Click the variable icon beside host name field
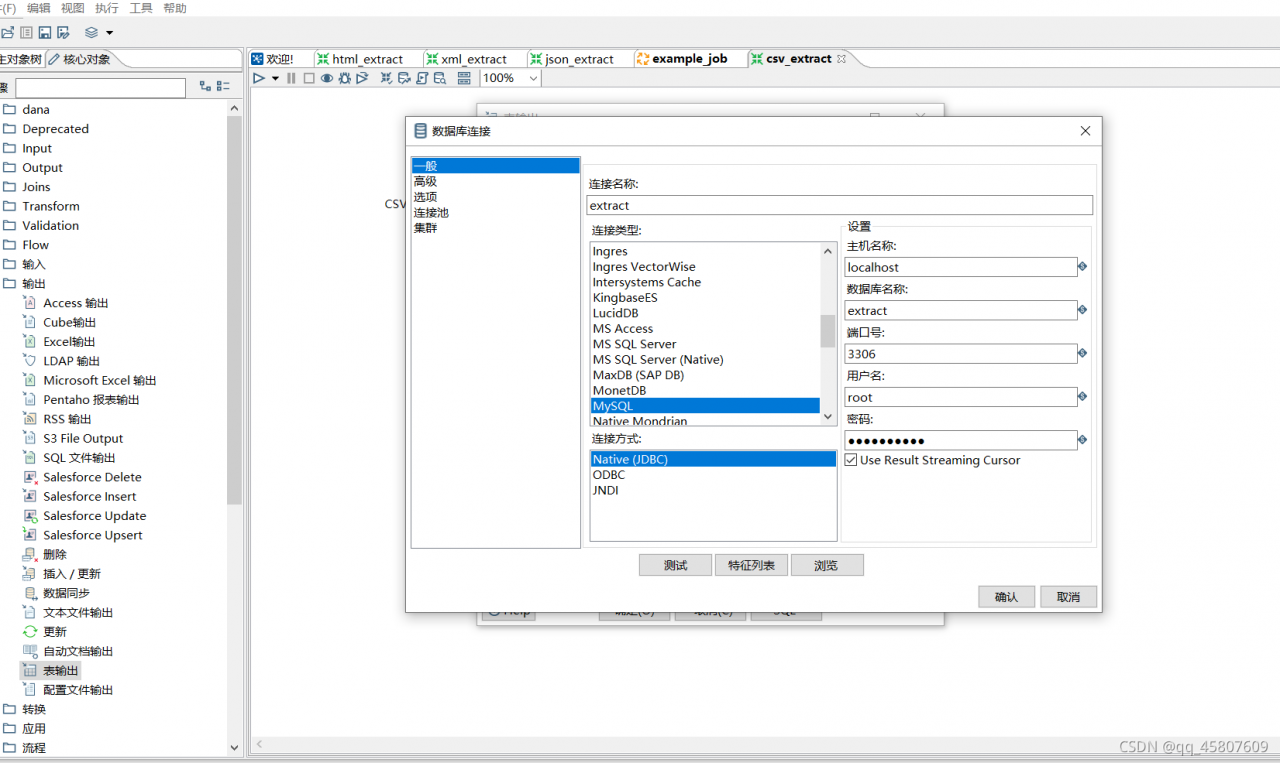This screenshot has width=1280, height=763. tap(1082, 267)
